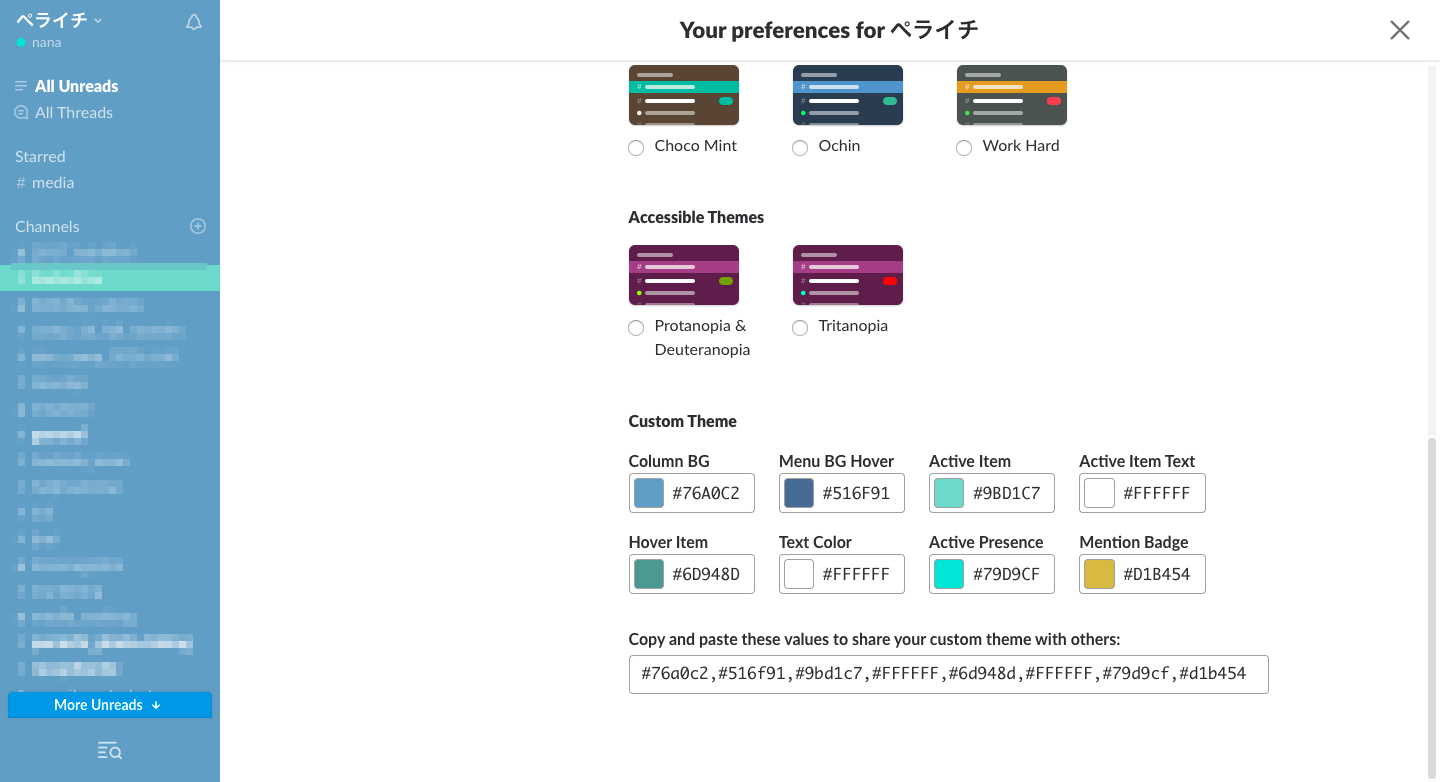Click the Work Hard theme preview thumbnail
Image resolution: width=1440 pixels, height=782 pixels.
coord(1011,95)
